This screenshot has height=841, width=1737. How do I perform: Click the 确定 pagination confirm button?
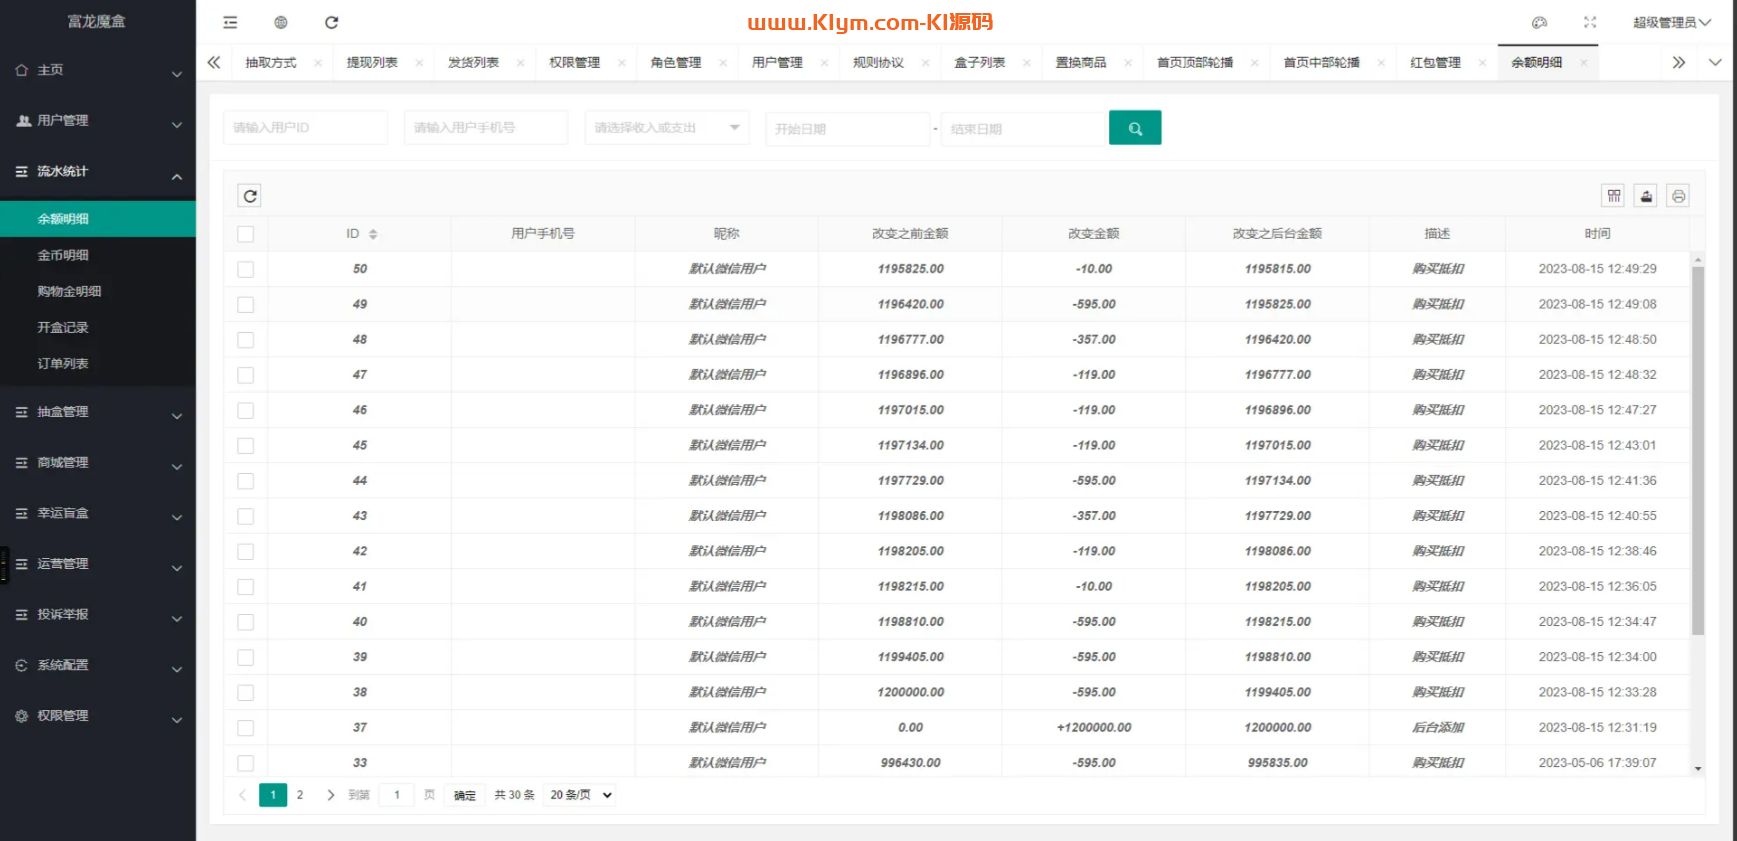tap(465, 795)
